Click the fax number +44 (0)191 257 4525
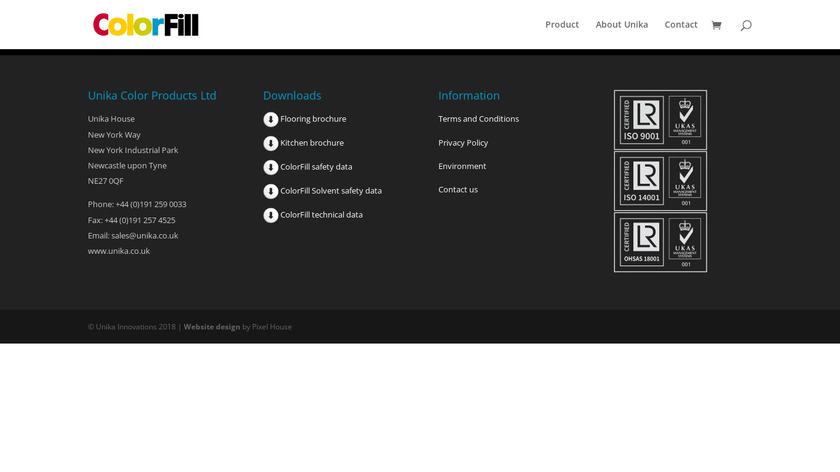This screenshot has width=840, height=472. click(x=140, y=220)
